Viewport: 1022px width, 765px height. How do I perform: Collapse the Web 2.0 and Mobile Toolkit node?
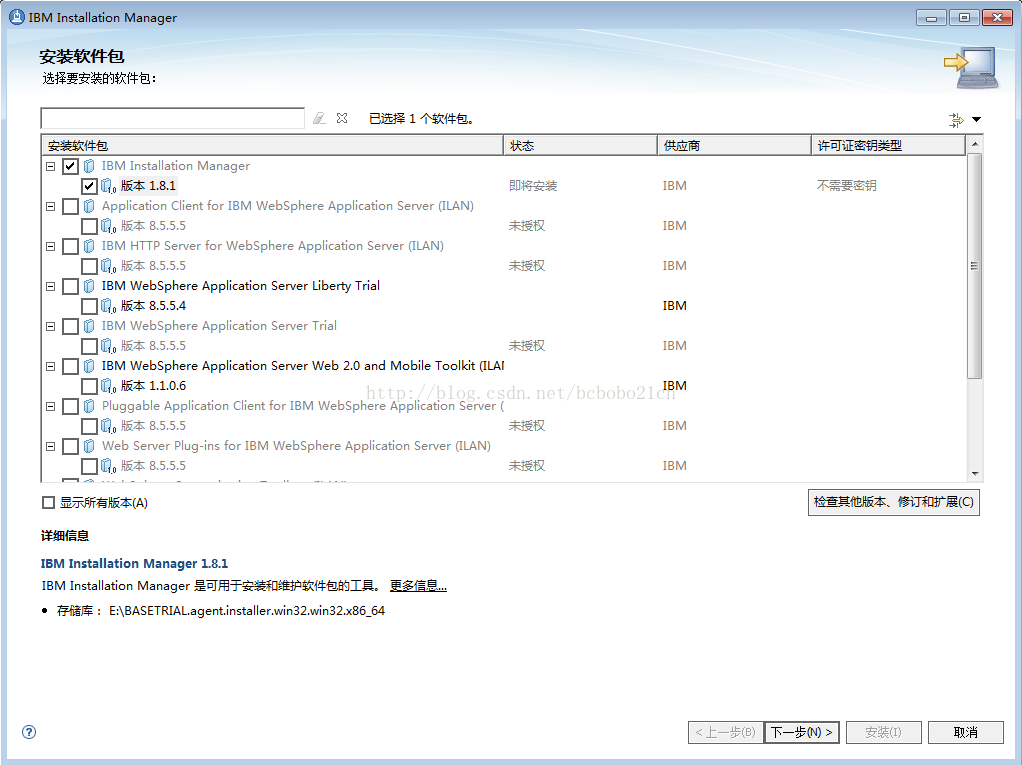50,366
